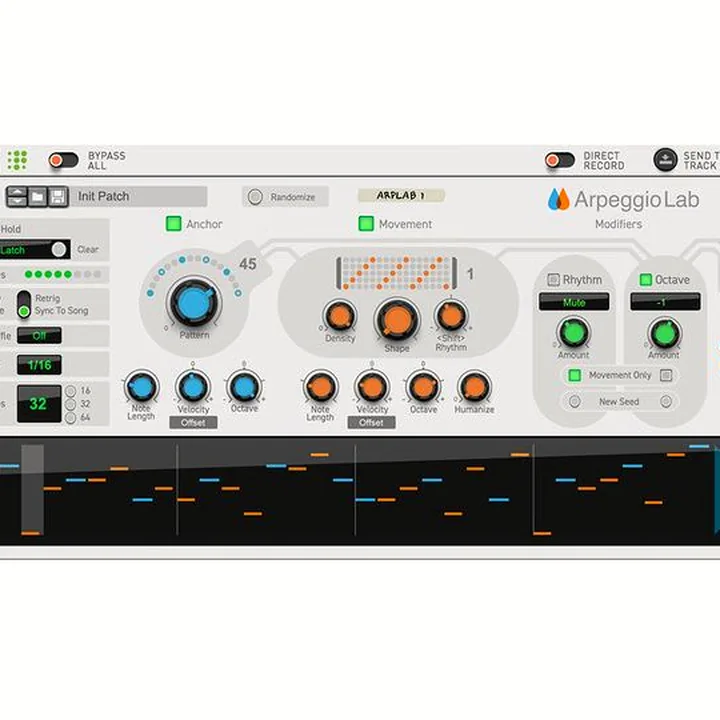Click the steps display showing 32
The image size is (720, 720).
click(39, 404)
